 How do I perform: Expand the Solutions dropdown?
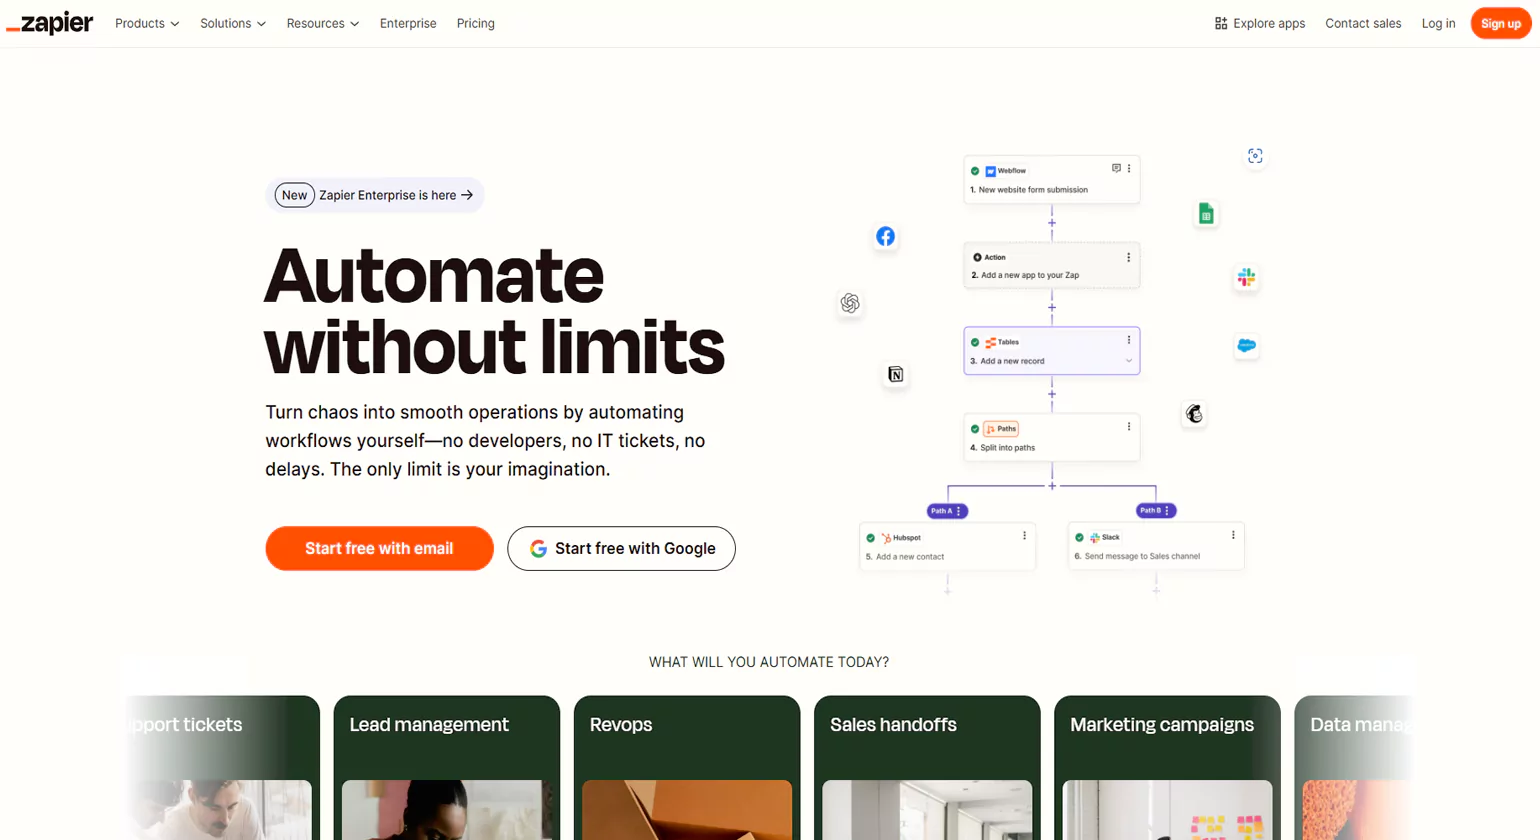(x=232, y=23)
